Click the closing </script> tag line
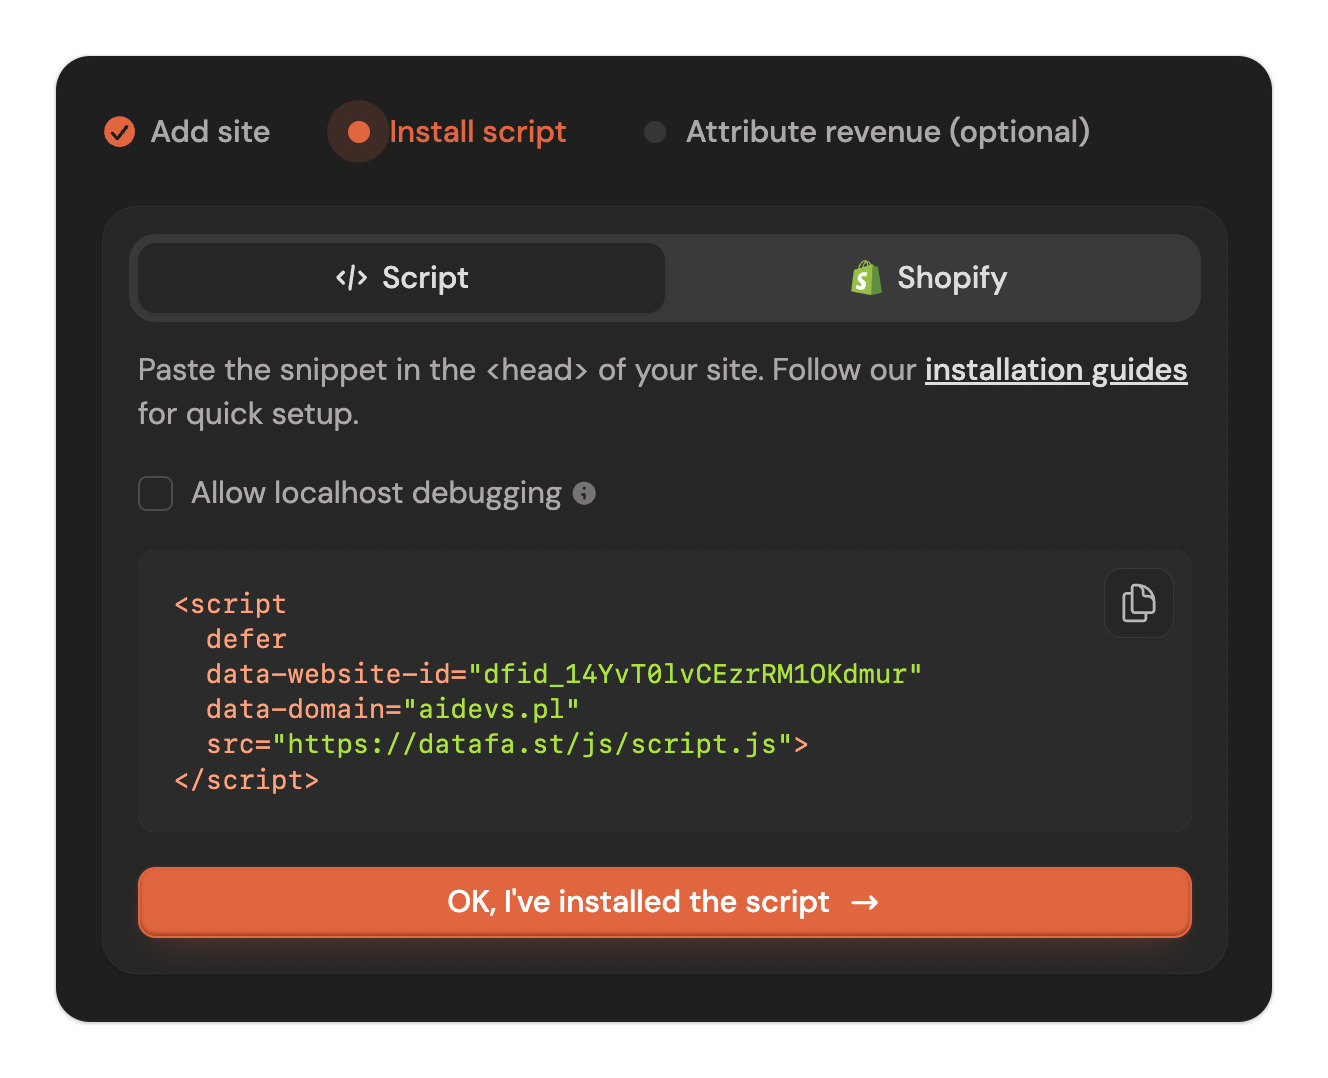 247,780
